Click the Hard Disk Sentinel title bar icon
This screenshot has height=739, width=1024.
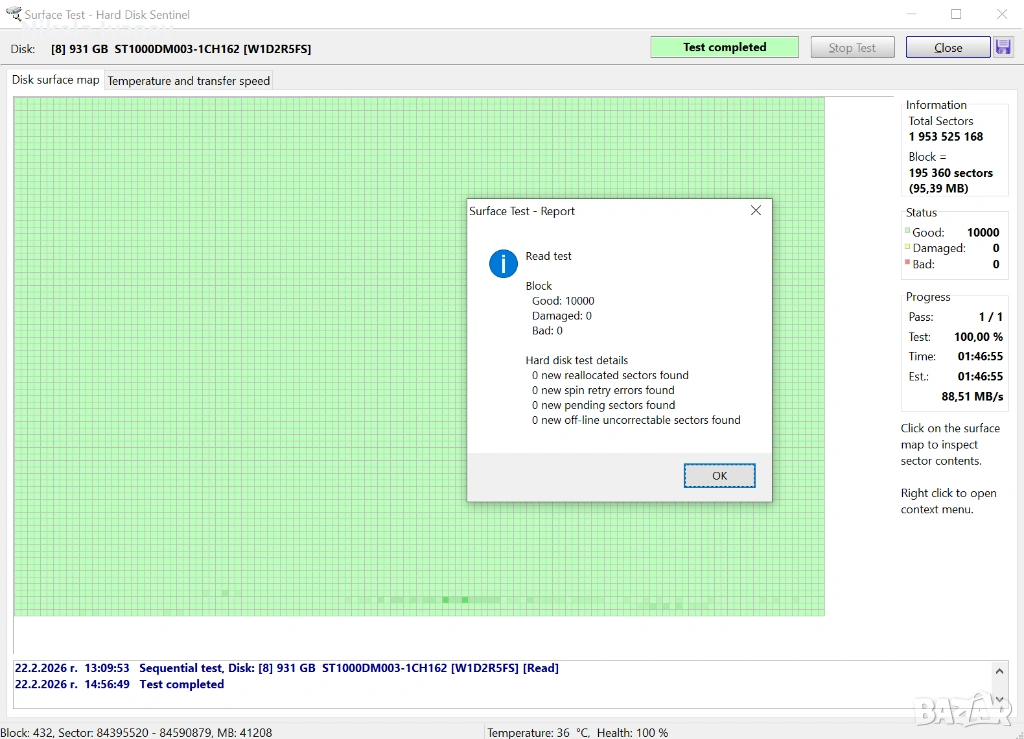[x=14, y=15]
